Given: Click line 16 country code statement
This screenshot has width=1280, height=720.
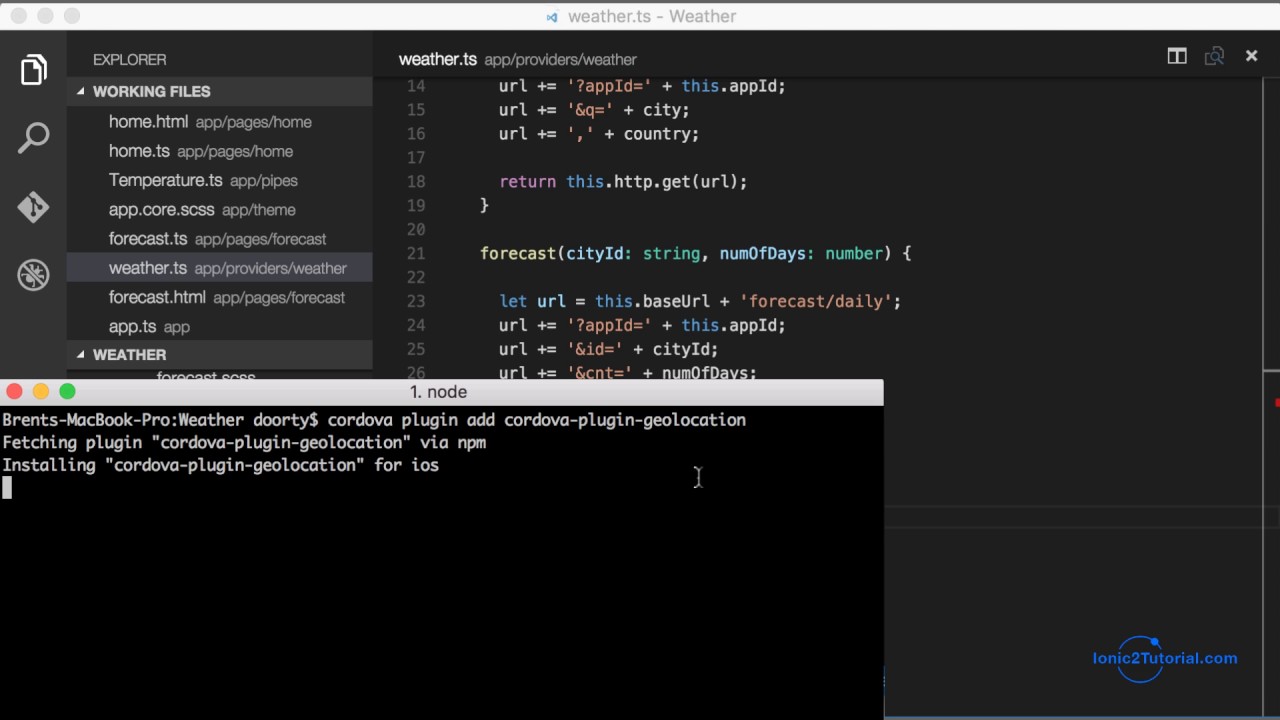Looking at the screenshot, I should click(x=599, y=134).
